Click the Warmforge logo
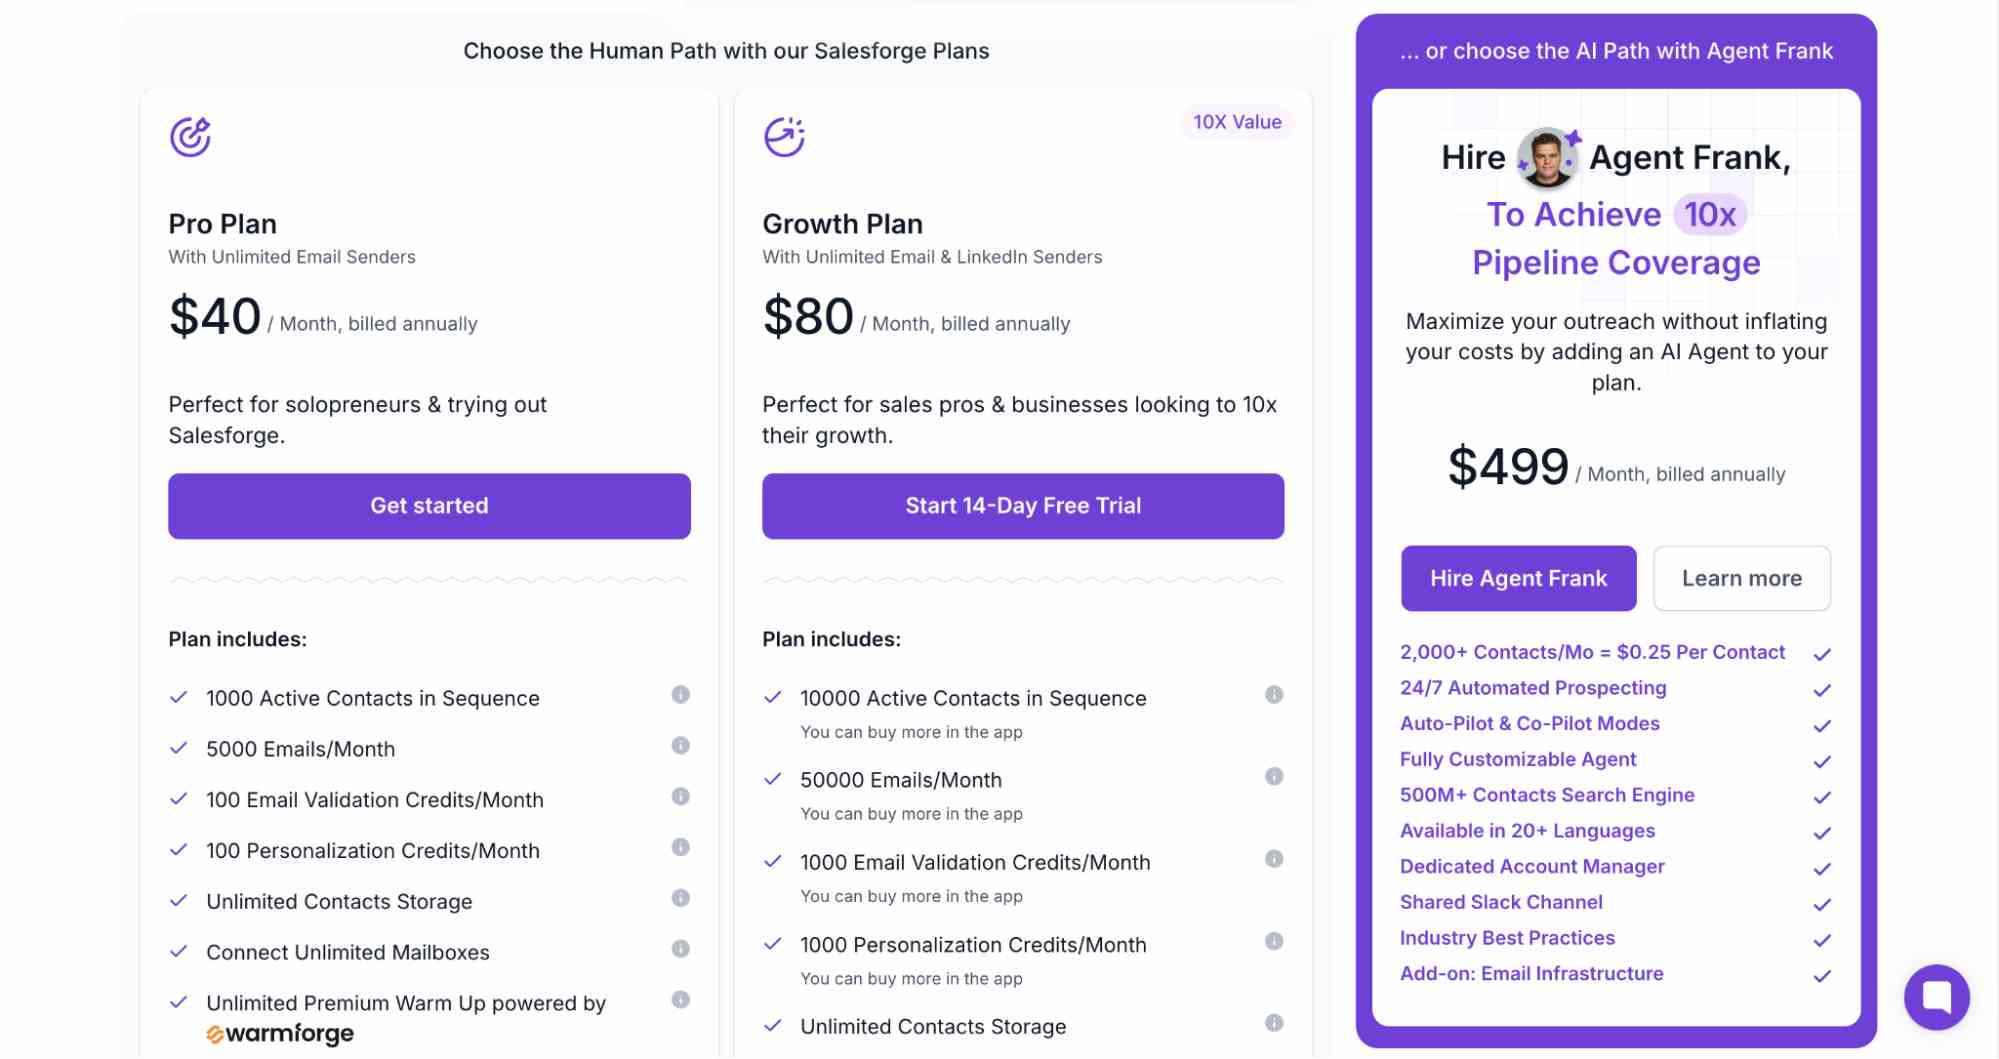The image size is (1999, 1059). [280, 1033]
